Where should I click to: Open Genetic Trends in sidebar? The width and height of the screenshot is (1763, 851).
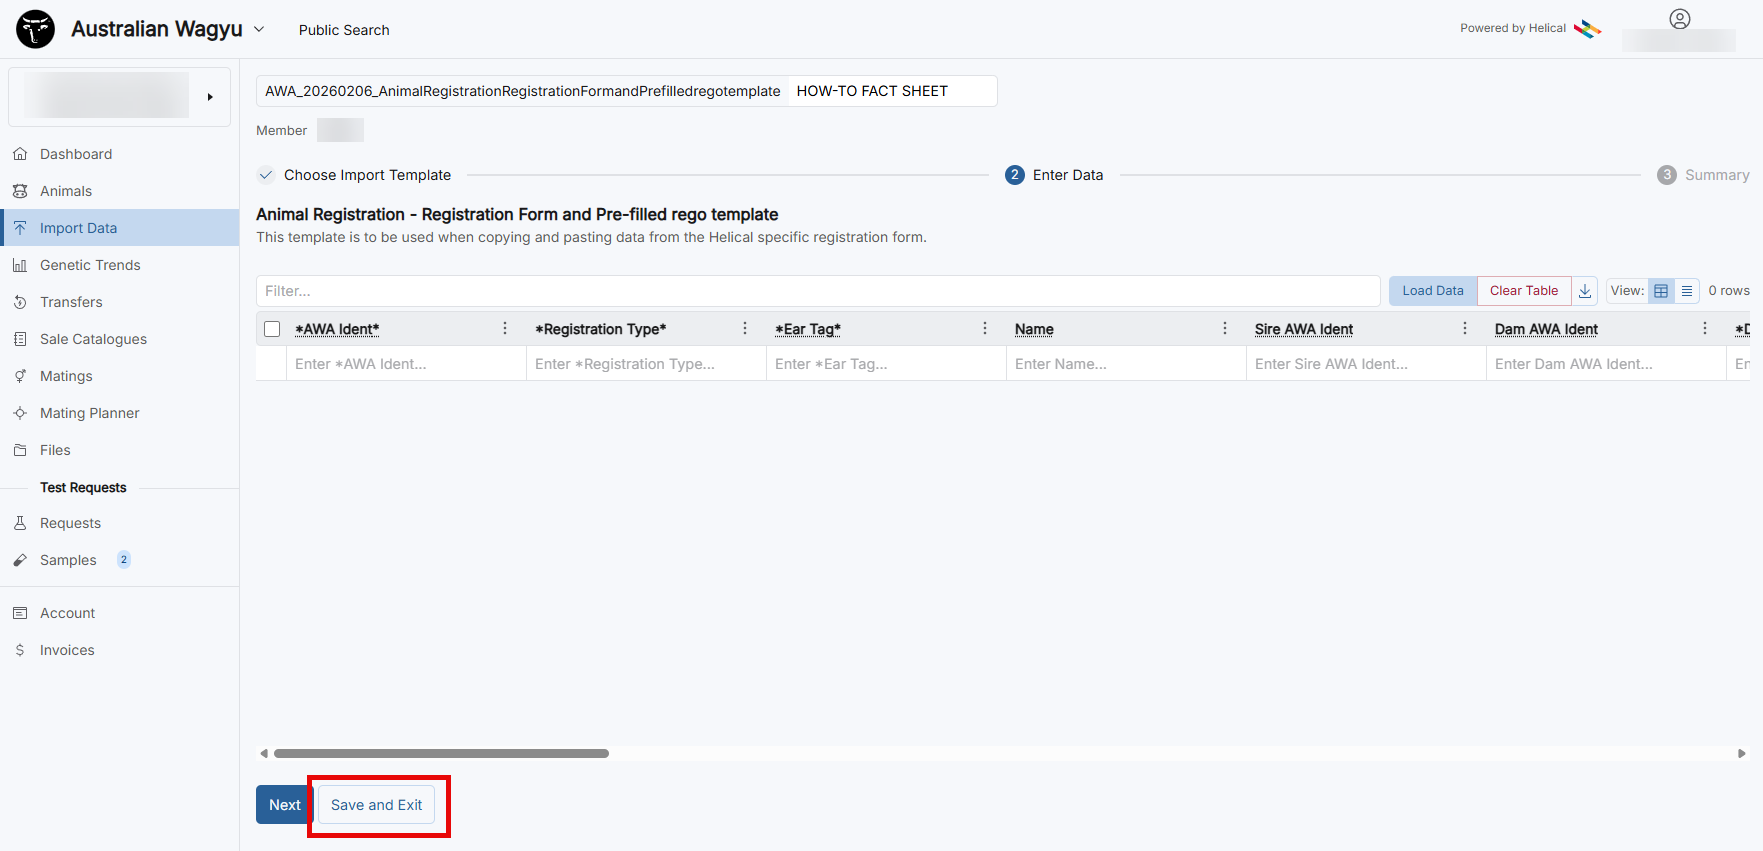[90, 265]
